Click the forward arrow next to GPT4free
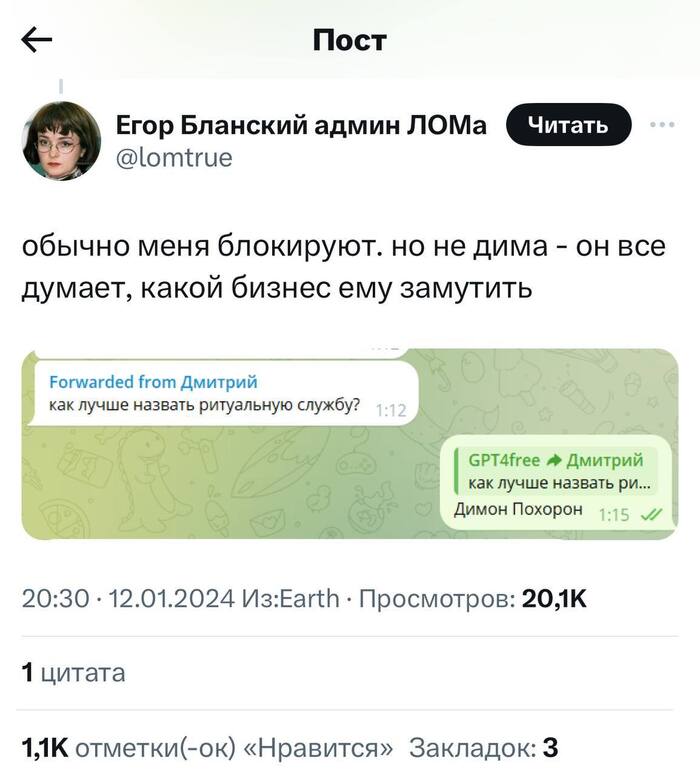 pyautogui.click(x=553, y=461)
